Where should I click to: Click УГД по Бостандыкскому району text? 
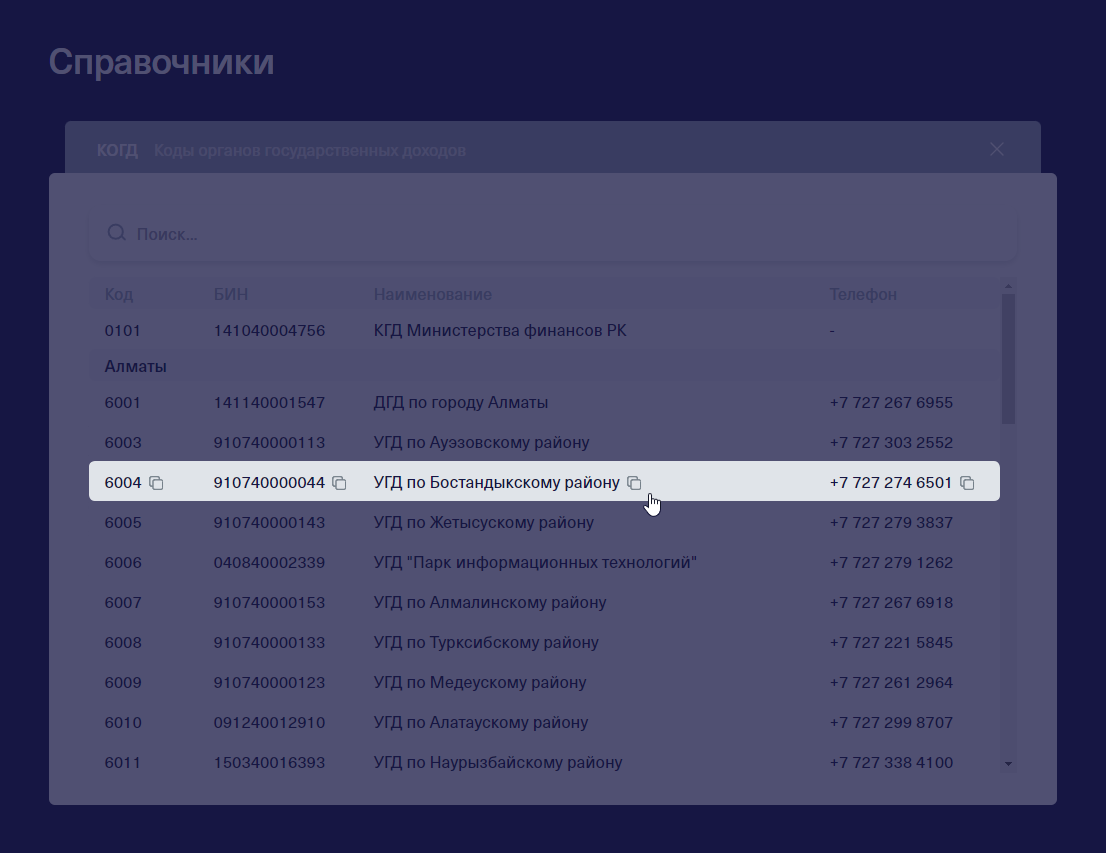497,483
